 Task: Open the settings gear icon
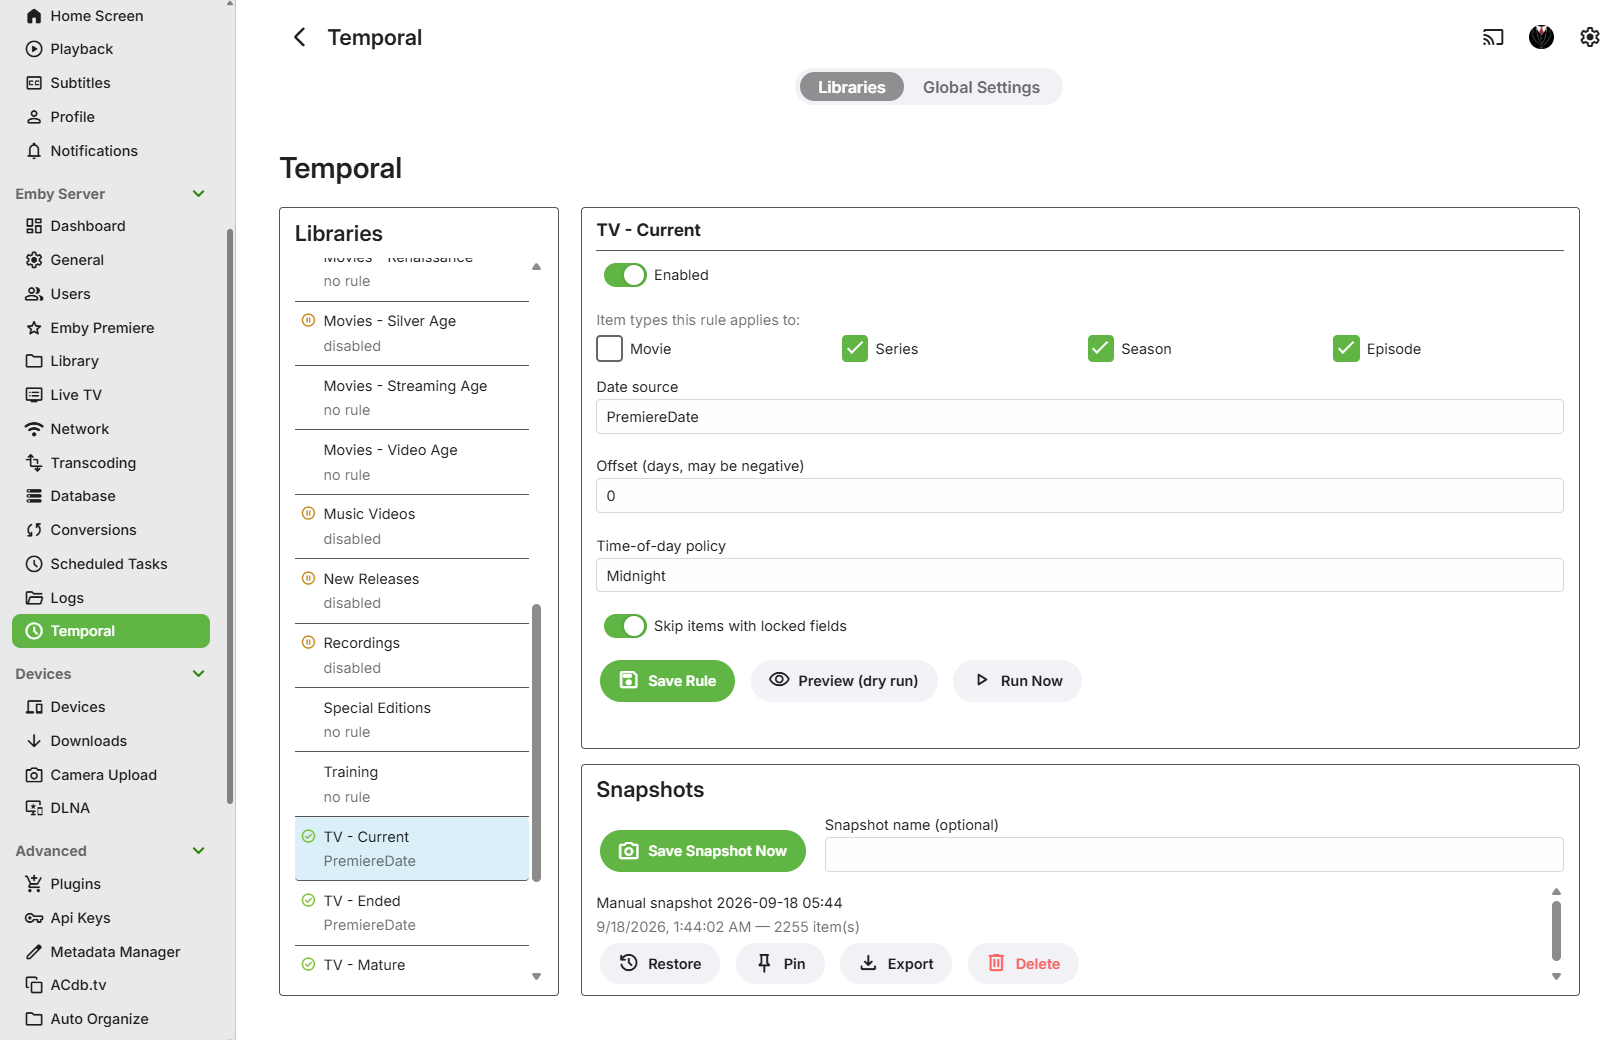[1589, 38]
